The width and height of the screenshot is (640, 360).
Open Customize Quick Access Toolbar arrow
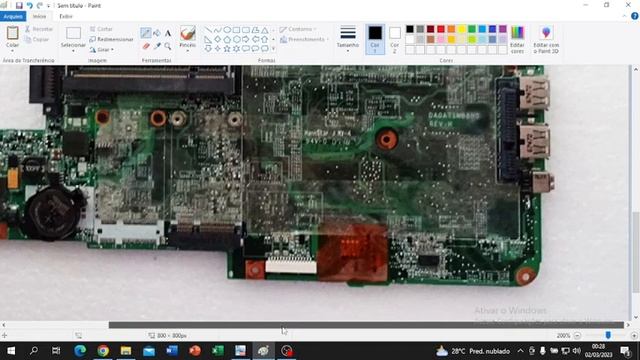[x=49, y=6]
